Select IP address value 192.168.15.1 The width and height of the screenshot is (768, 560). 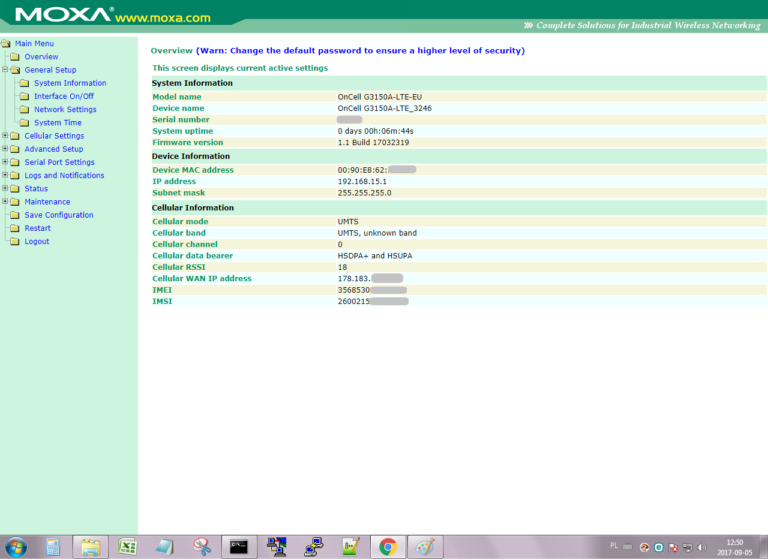click(362, 181)
